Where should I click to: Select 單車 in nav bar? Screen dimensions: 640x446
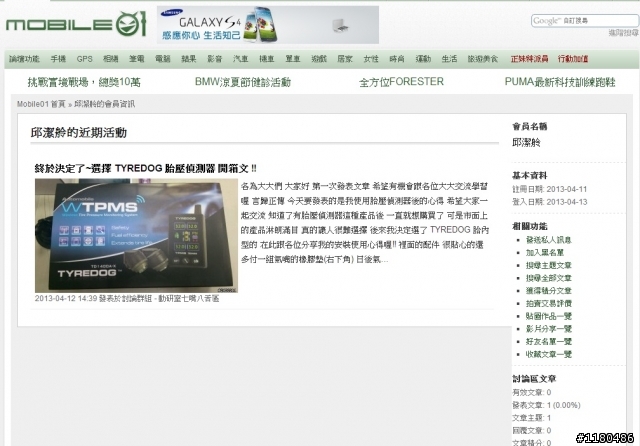[x=293, y=59]
